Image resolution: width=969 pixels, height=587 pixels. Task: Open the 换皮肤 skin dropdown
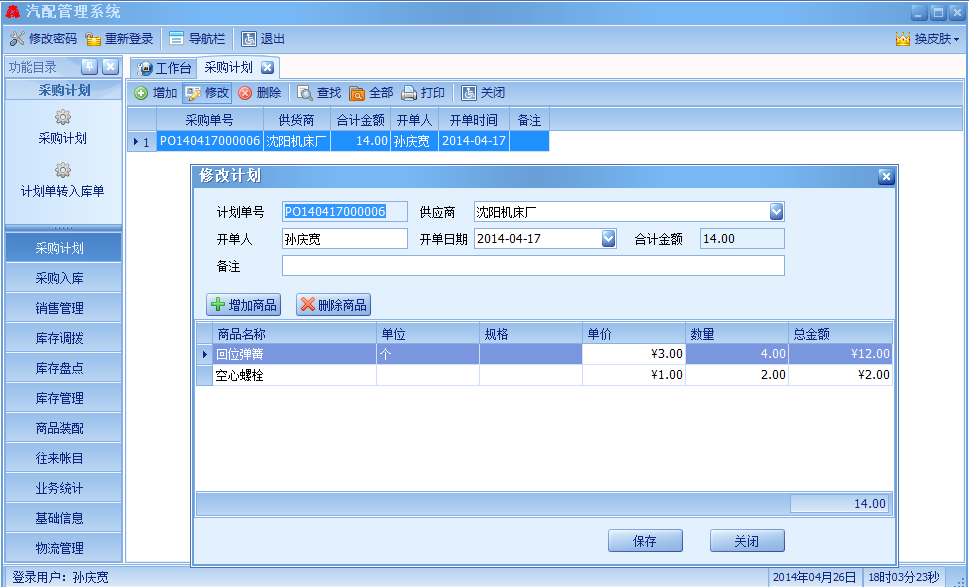click(927, 39)
